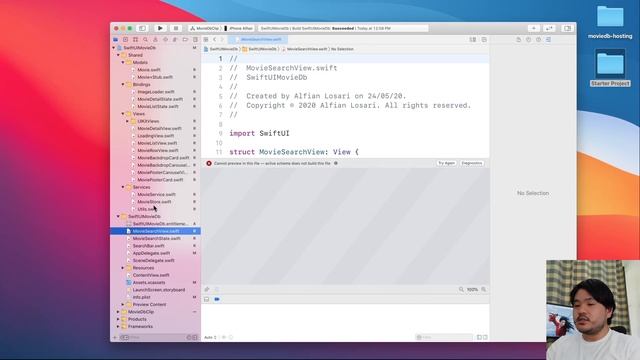Click the 100% canvas zoom level
This screenshot has width=640, height=360.
point(472,289)
